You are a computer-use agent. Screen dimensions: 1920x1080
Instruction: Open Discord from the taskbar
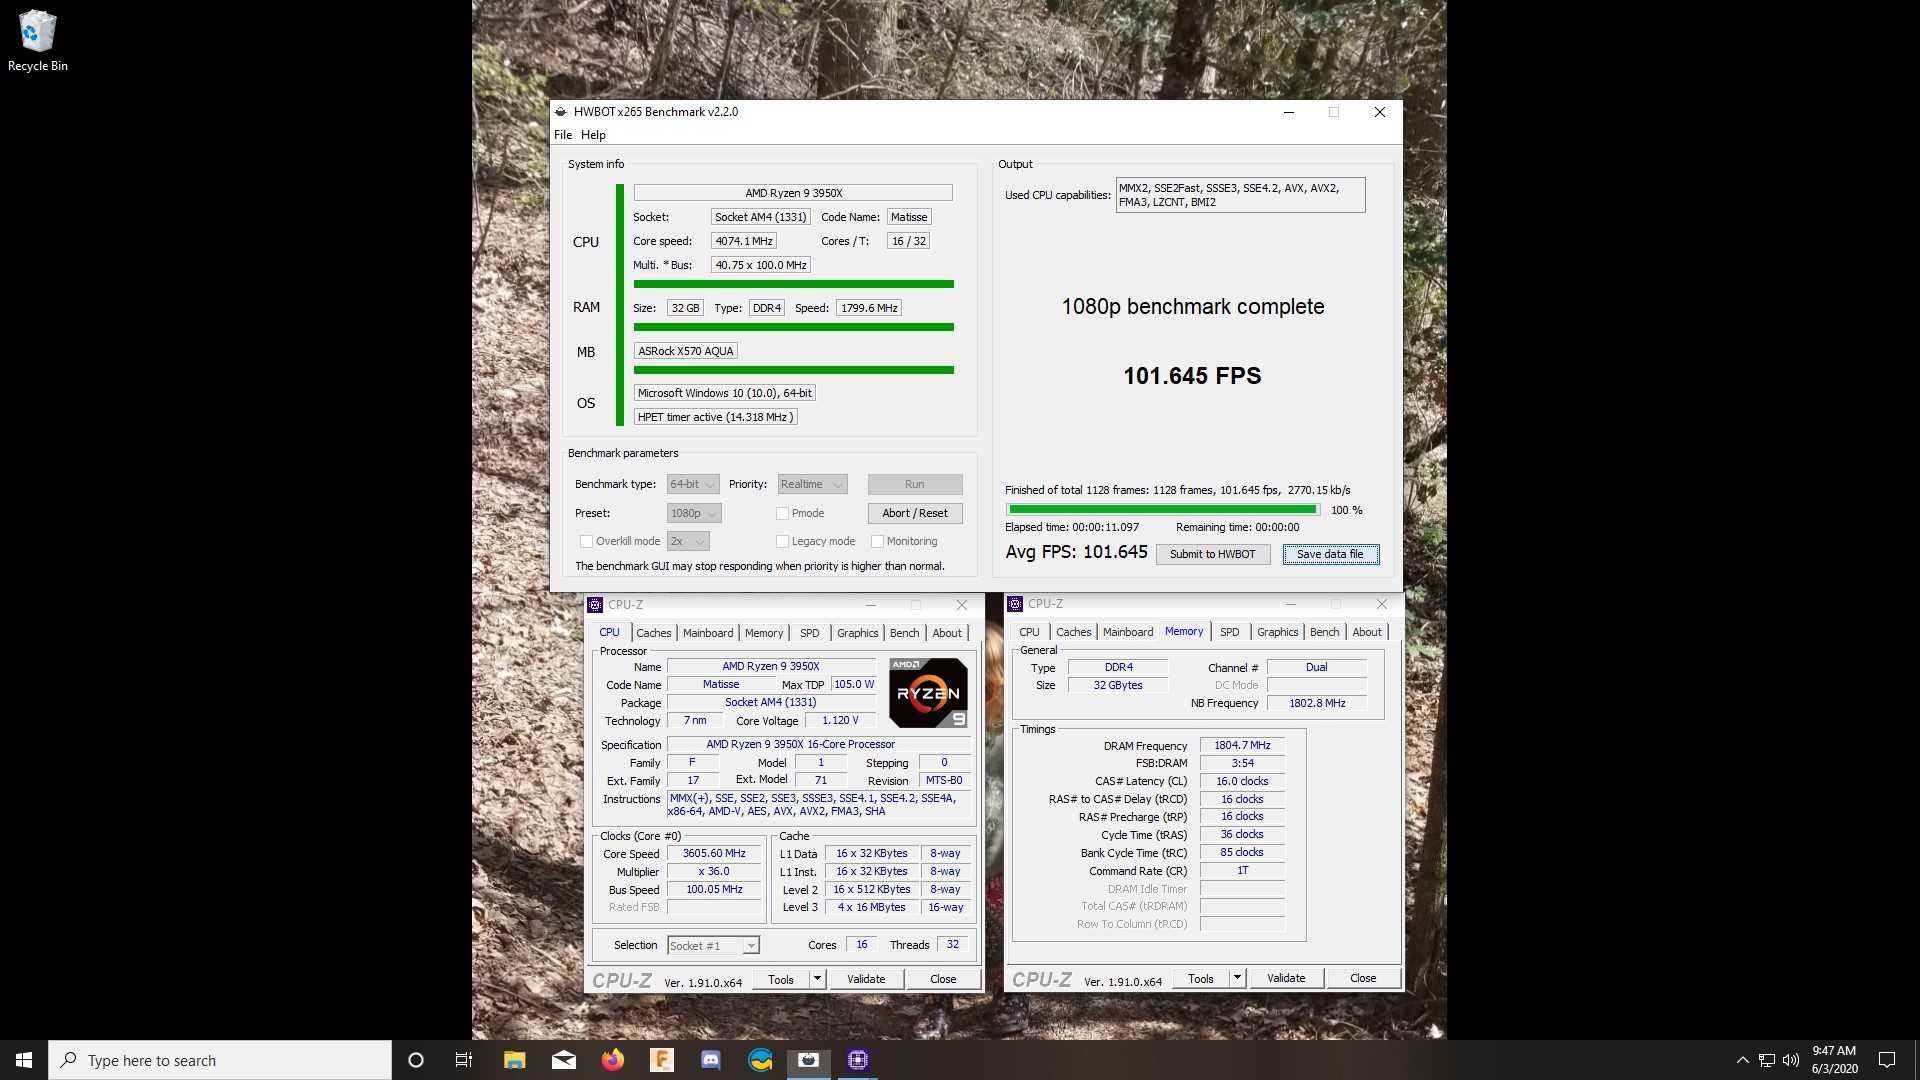pyautogui.click(x=711, y=1060)
